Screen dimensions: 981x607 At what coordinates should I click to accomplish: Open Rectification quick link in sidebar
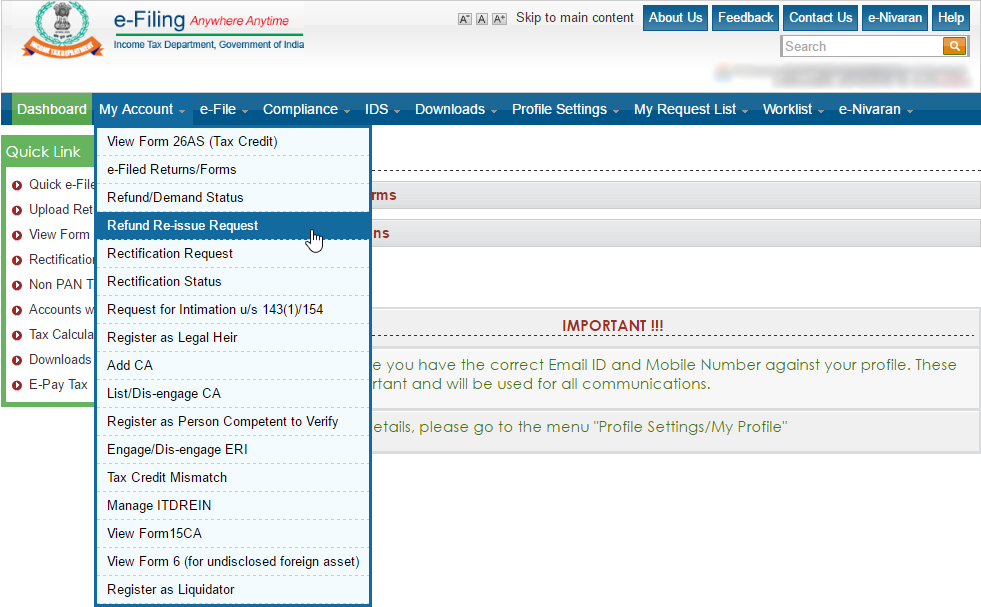click(x=61, y=260)
